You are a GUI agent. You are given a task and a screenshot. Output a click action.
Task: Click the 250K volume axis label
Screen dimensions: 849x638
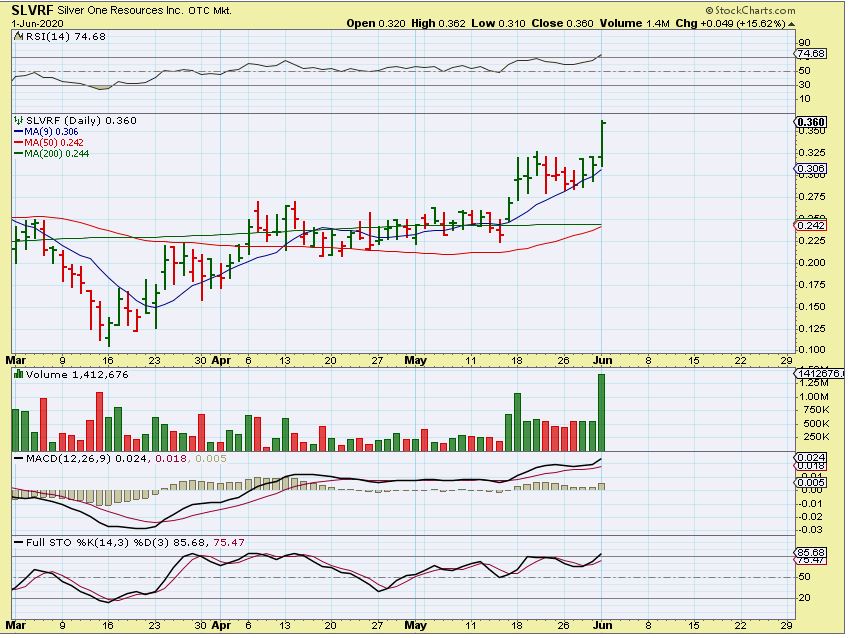pyautogui.click(x=815, y=437)
